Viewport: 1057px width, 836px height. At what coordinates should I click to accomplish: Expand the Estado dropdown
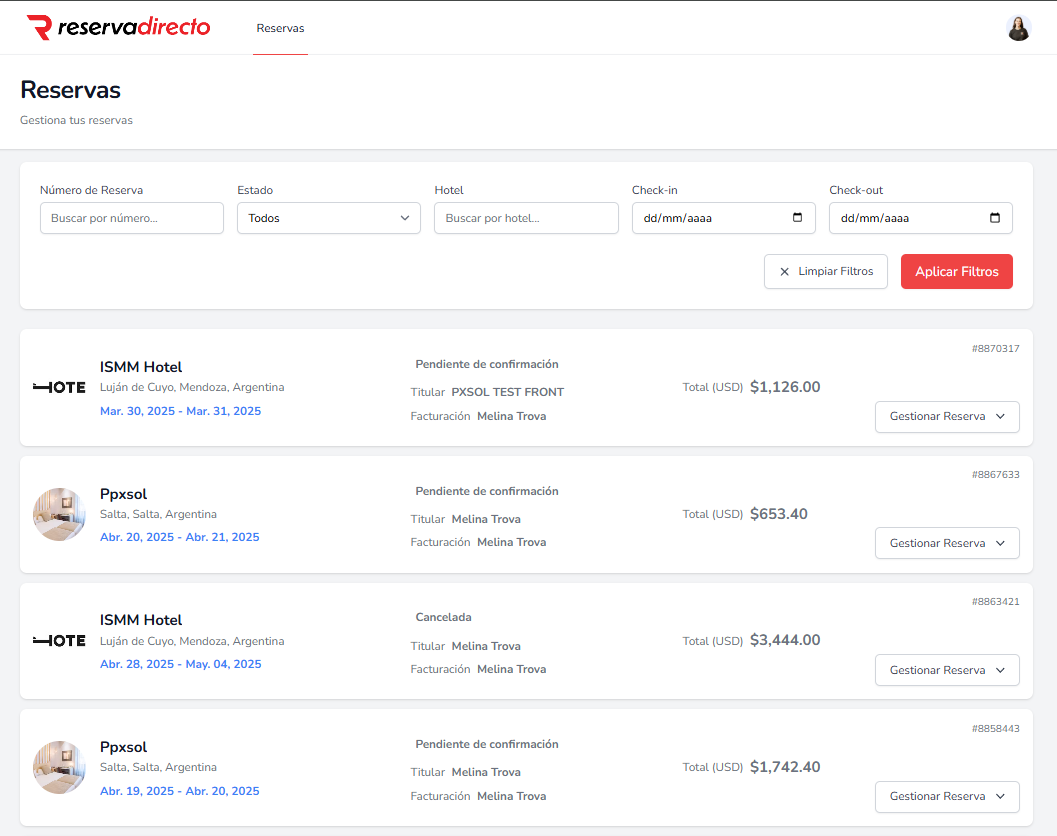pyautogui.click(x=328, y=218)
